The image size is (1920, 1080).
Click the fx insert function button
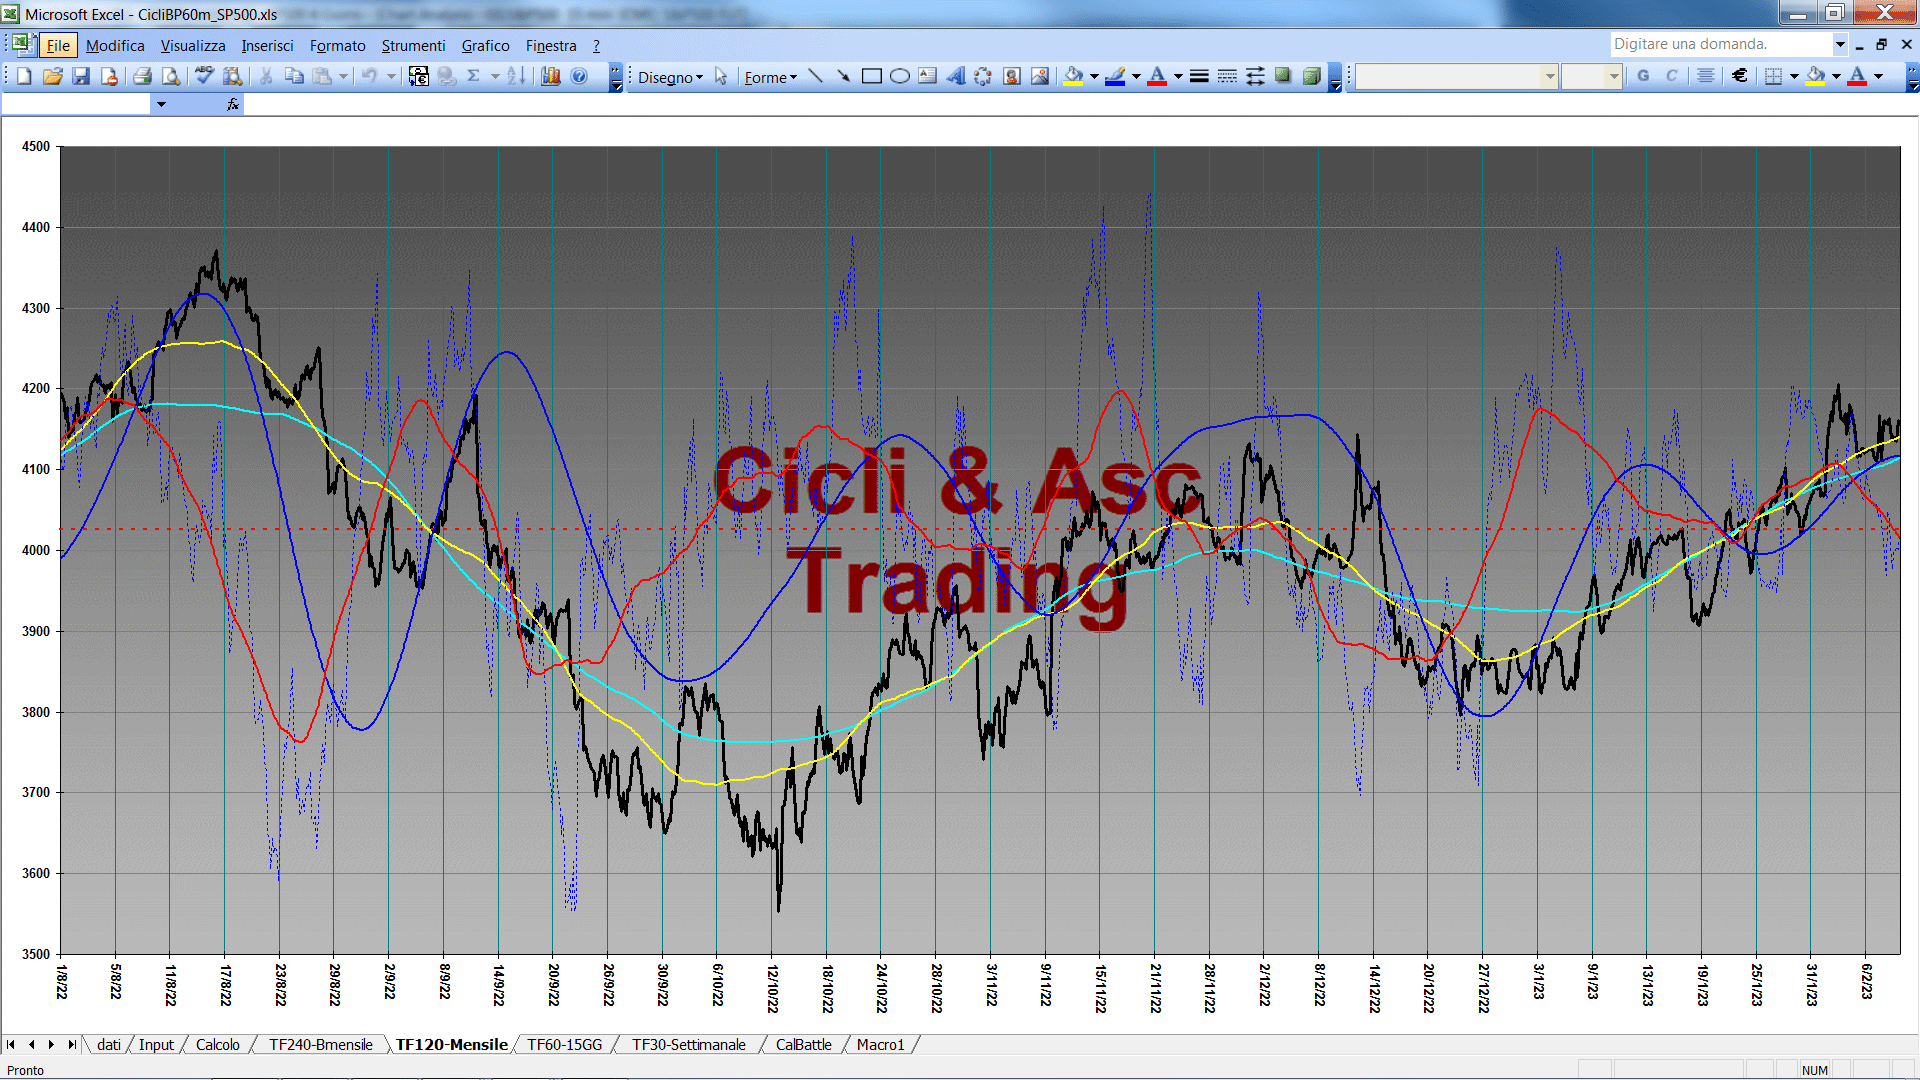click(x=232, y=104)
